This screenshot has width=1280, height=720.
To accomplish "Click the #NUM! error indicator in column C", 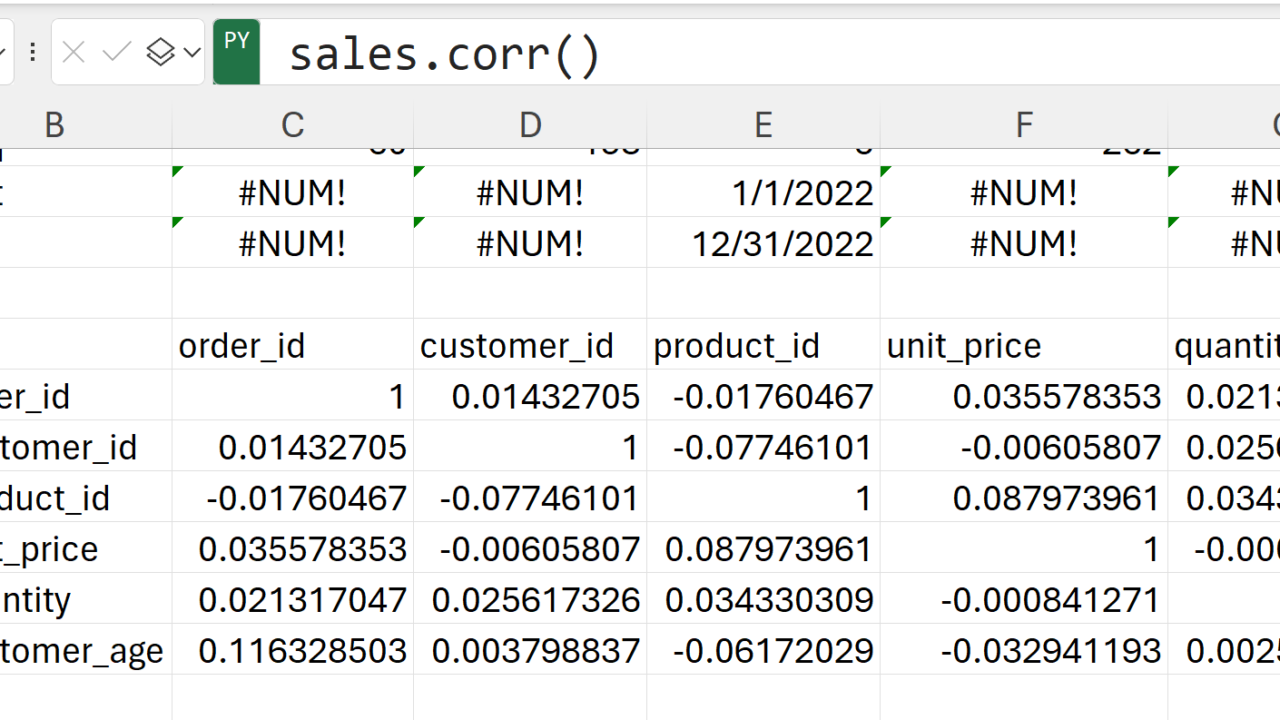I will pyautogui.click(x=292, y=193).
